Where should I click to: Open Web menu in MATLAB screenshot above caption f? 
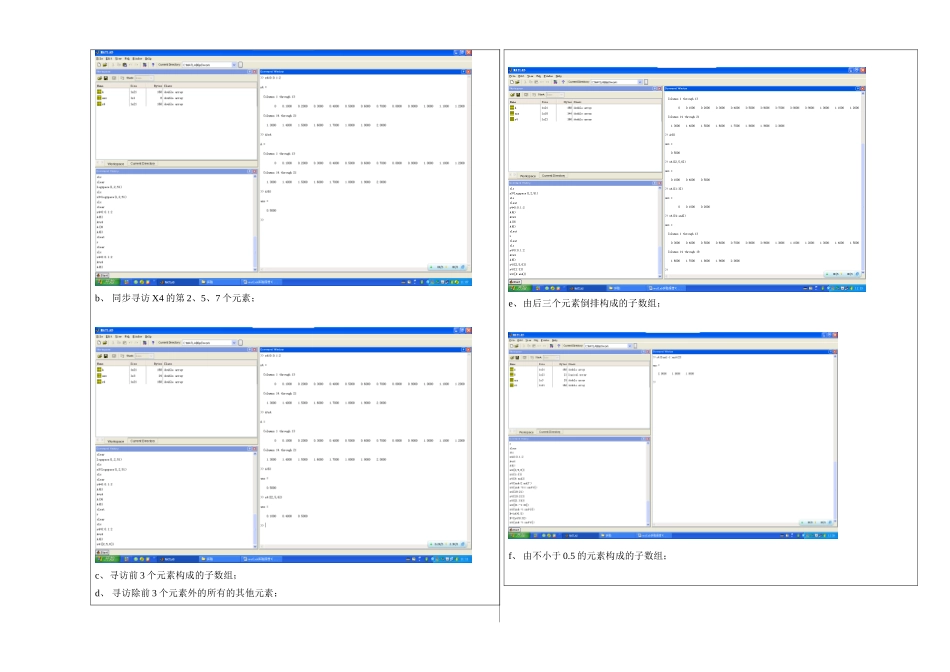536,340
